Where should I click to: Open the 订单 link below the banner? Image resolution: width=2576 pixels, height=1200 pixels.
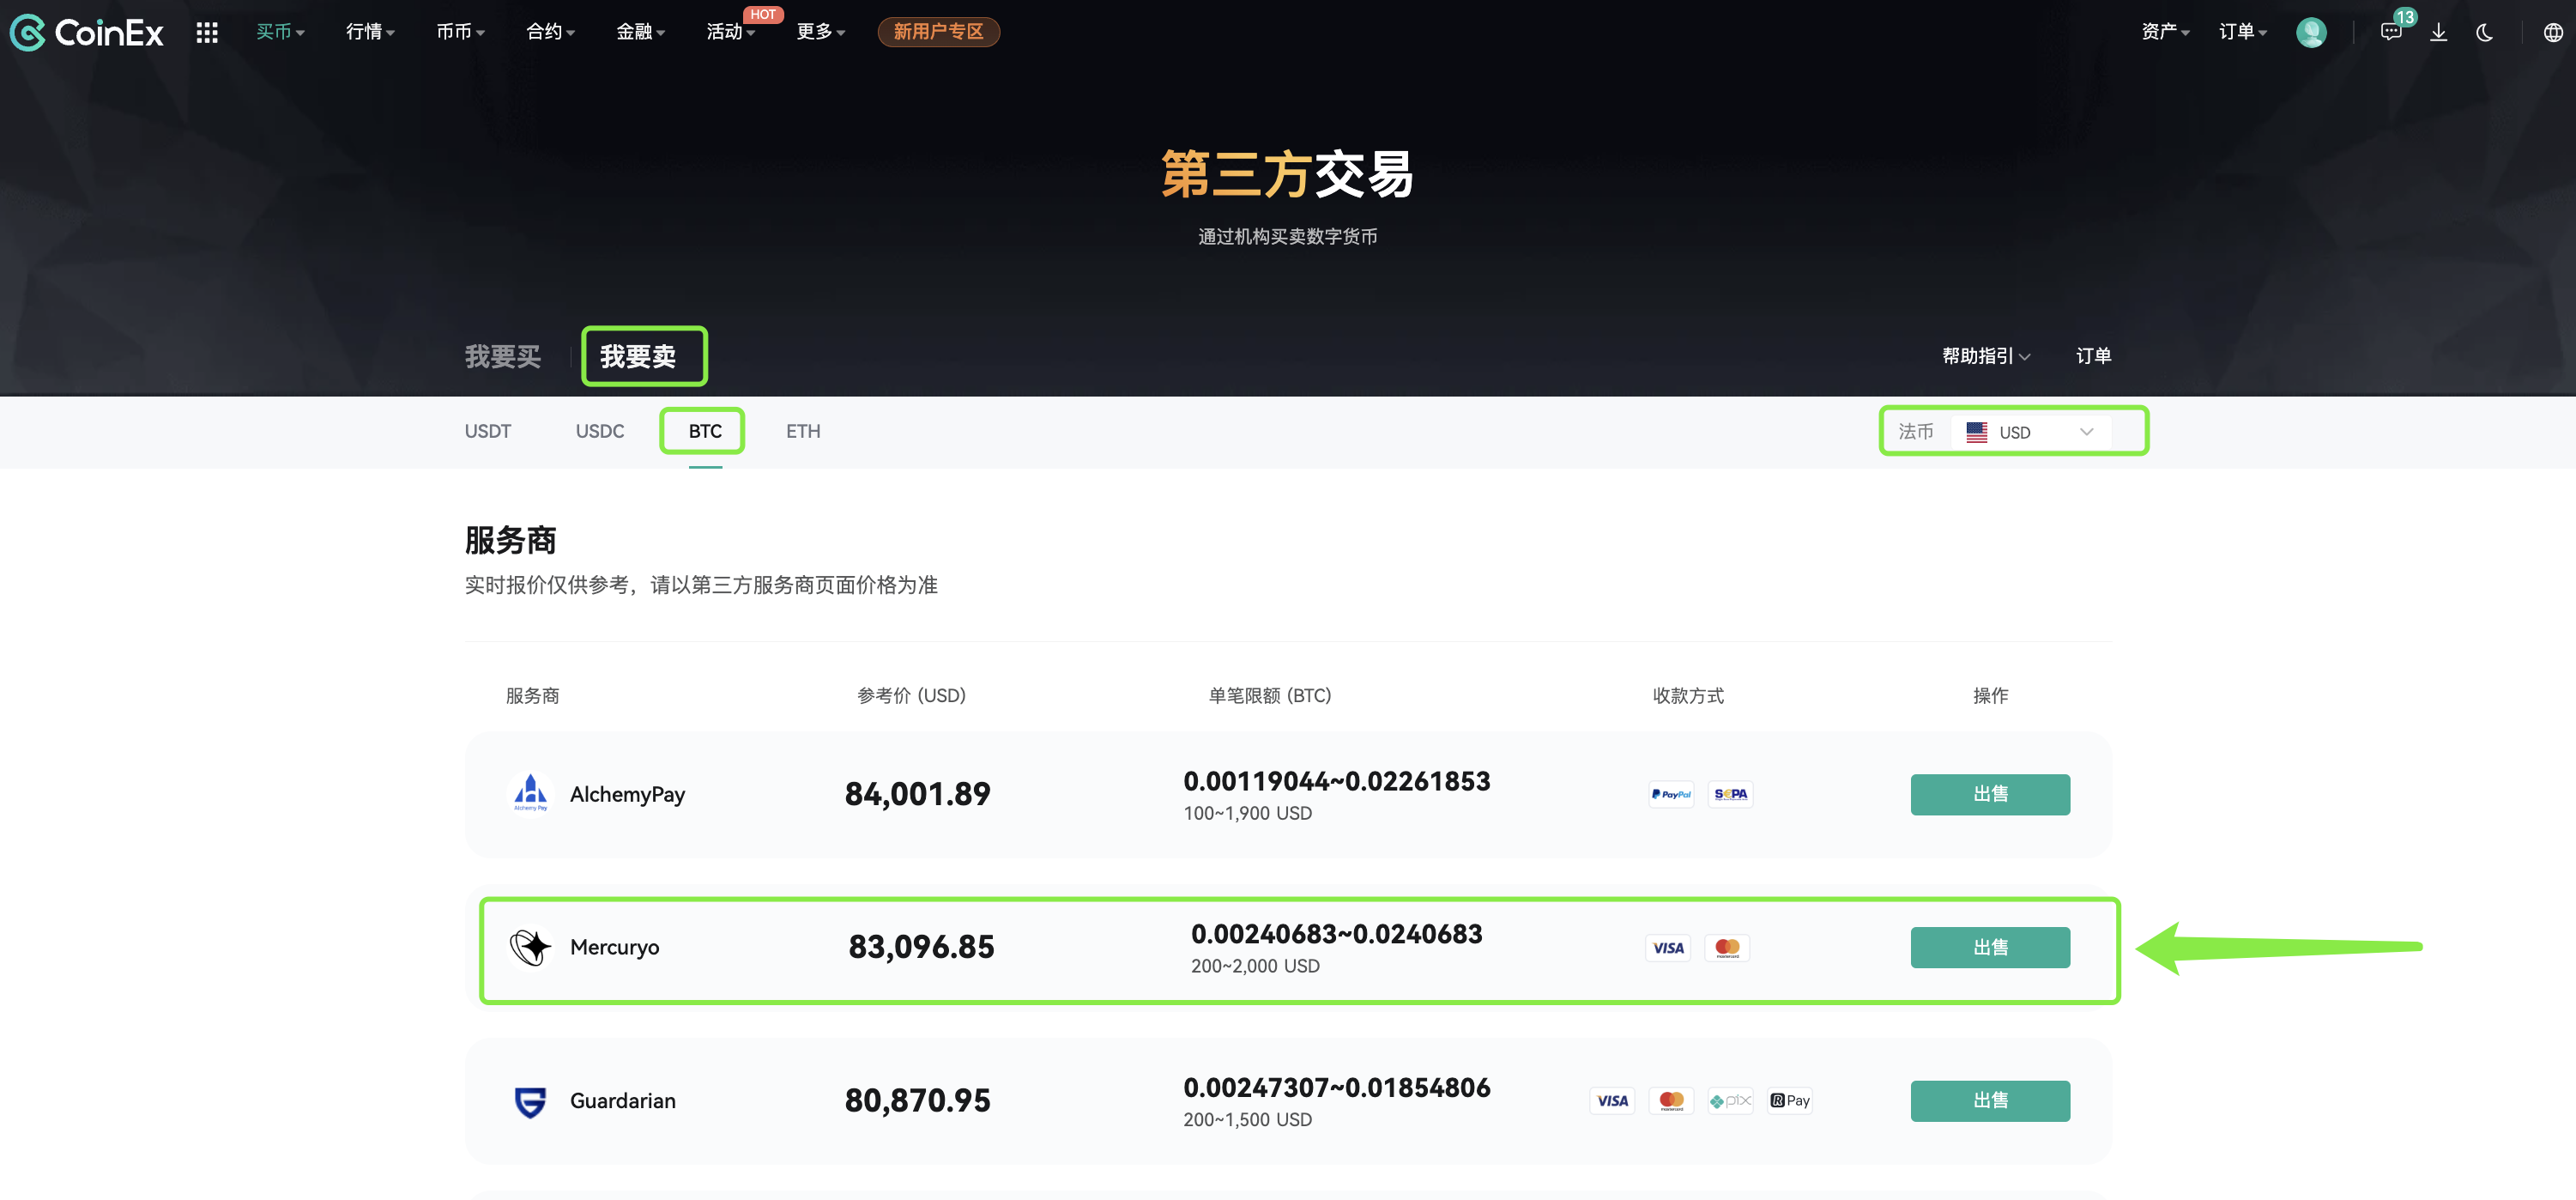point(2093,356)
